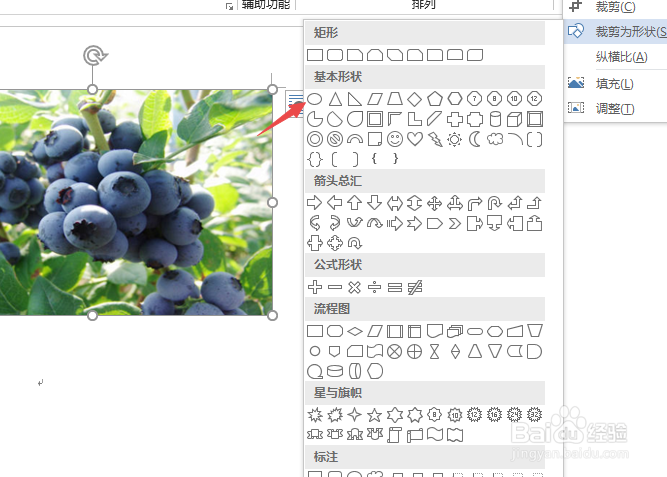667x477 pixels.
Task: Select the smiley face shape
Action: point(395,139)
